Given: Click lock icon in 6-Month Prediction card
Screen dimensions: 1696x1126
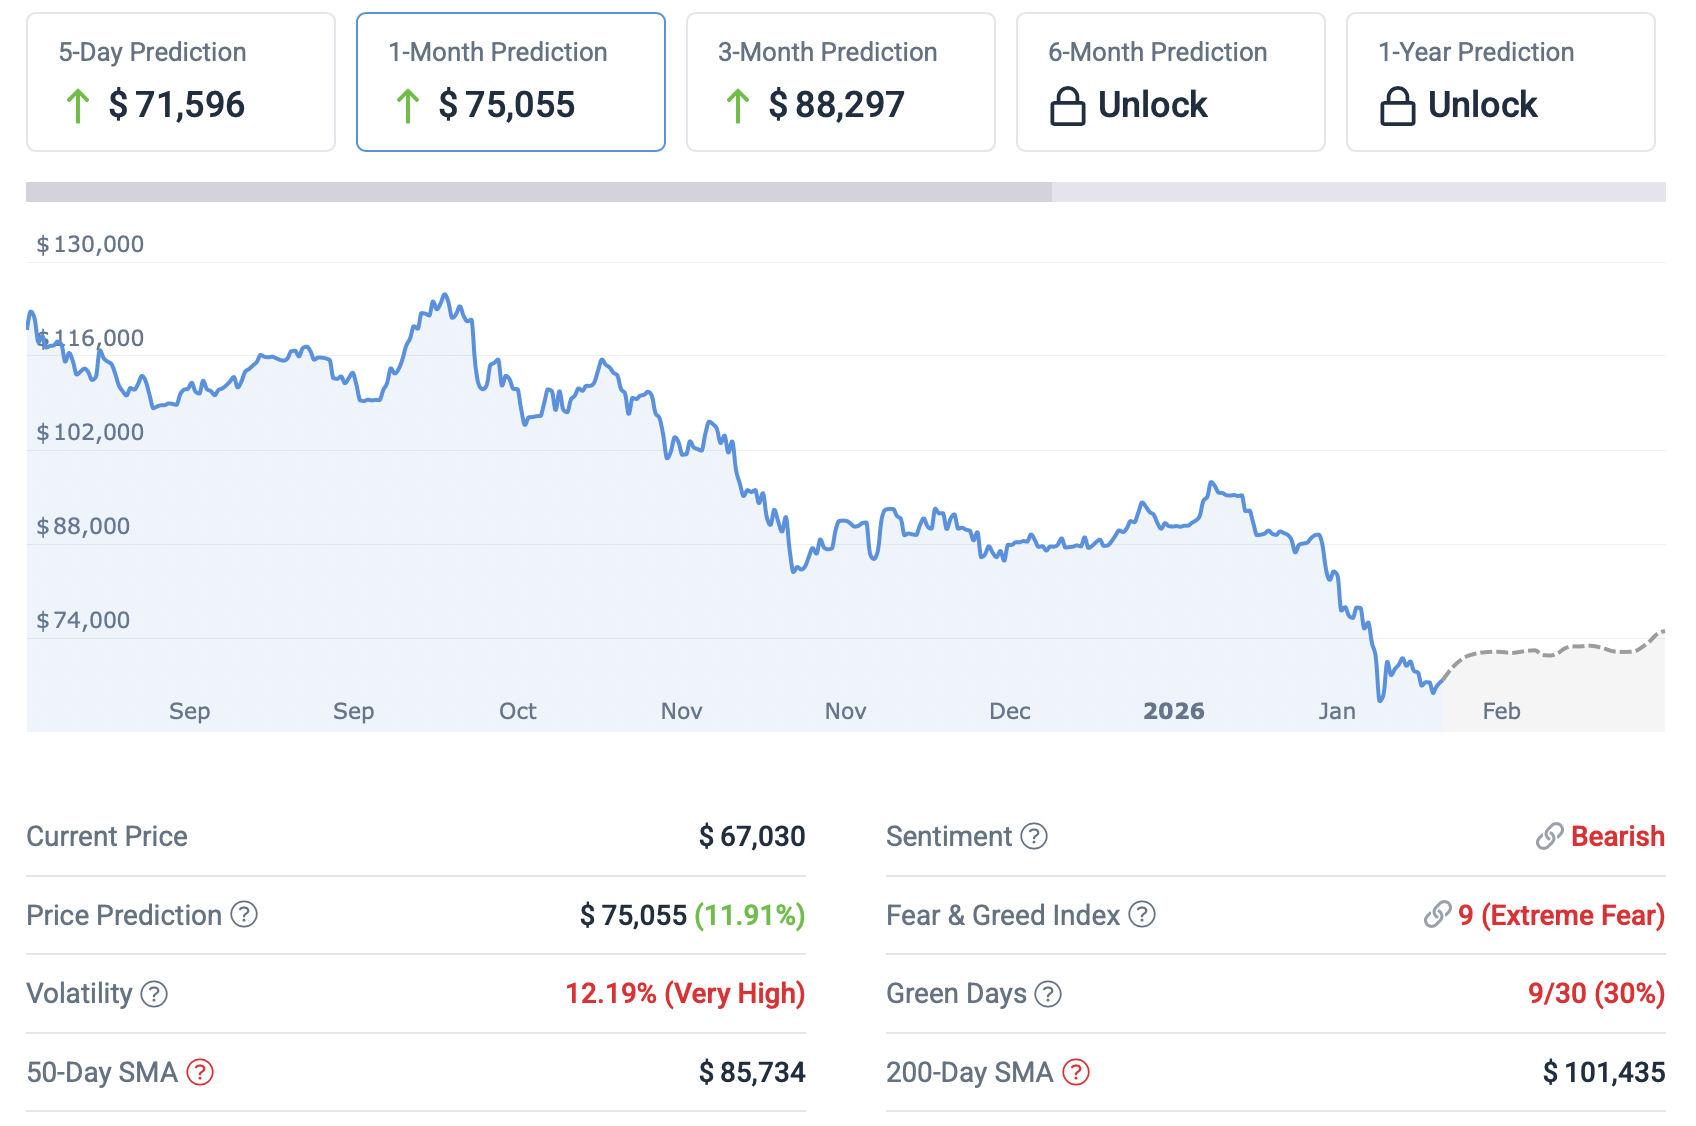Looking at the screenshot, I should coord(1067,105).
